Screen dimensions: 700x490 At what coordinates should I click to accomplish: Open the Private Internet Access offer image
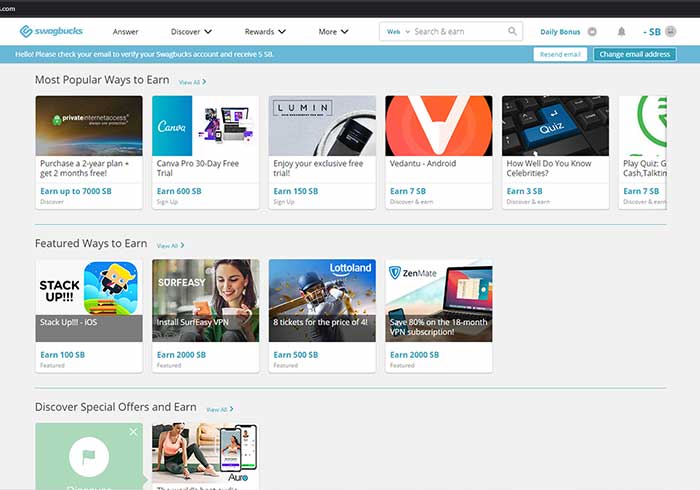tap(89, 126)
